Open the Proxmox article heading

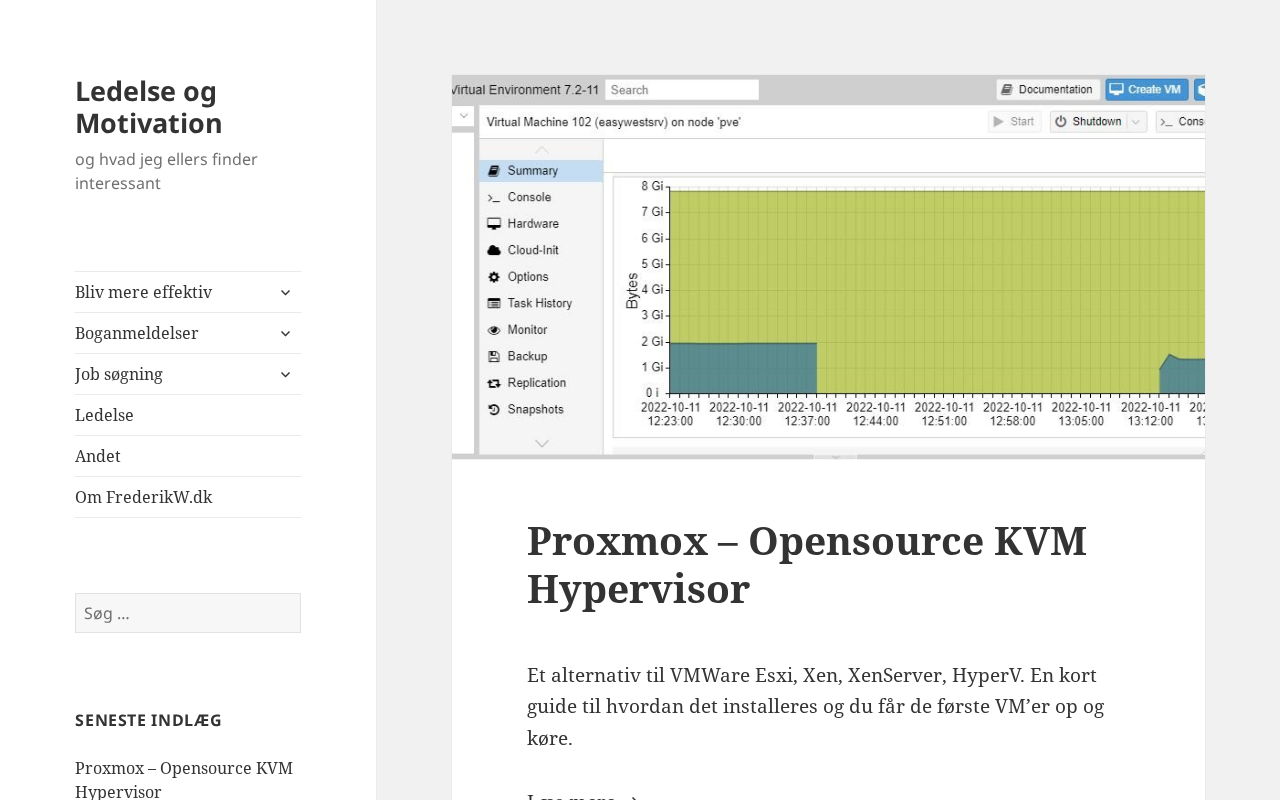(x=806, y=565)
